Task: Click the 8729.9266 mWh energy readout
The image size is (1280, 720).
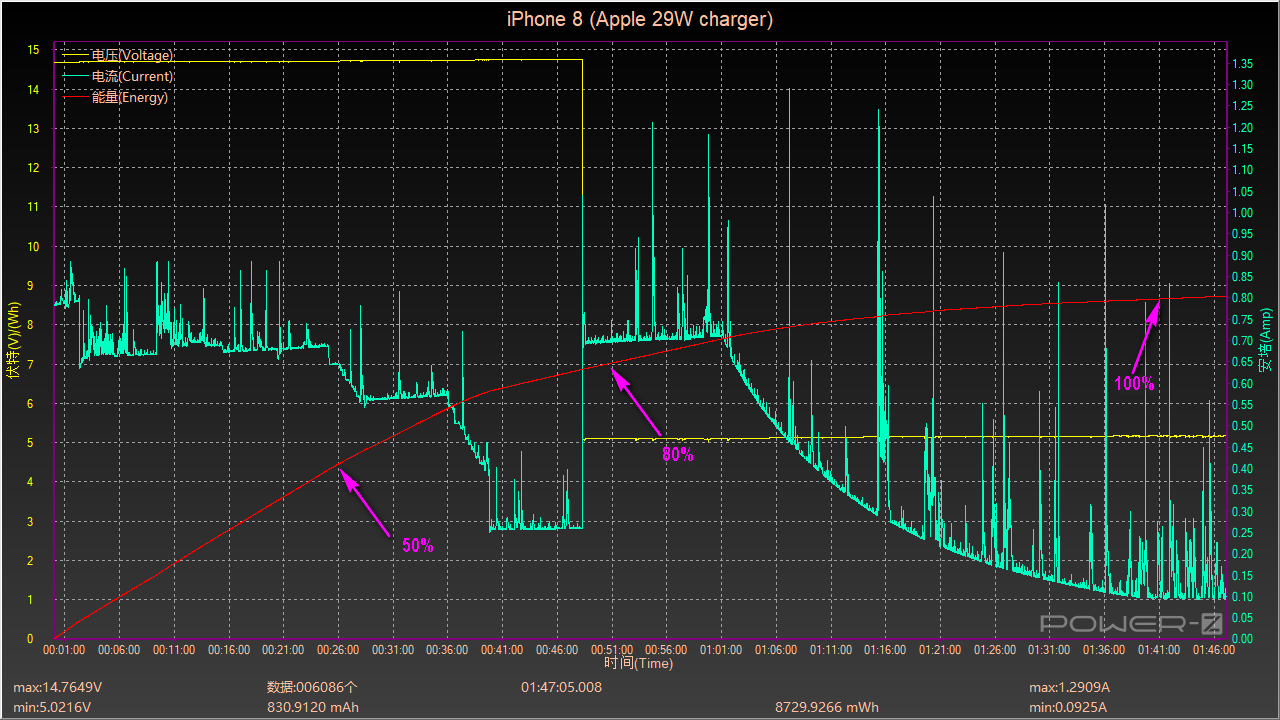Action: click(x=826, y=707)
